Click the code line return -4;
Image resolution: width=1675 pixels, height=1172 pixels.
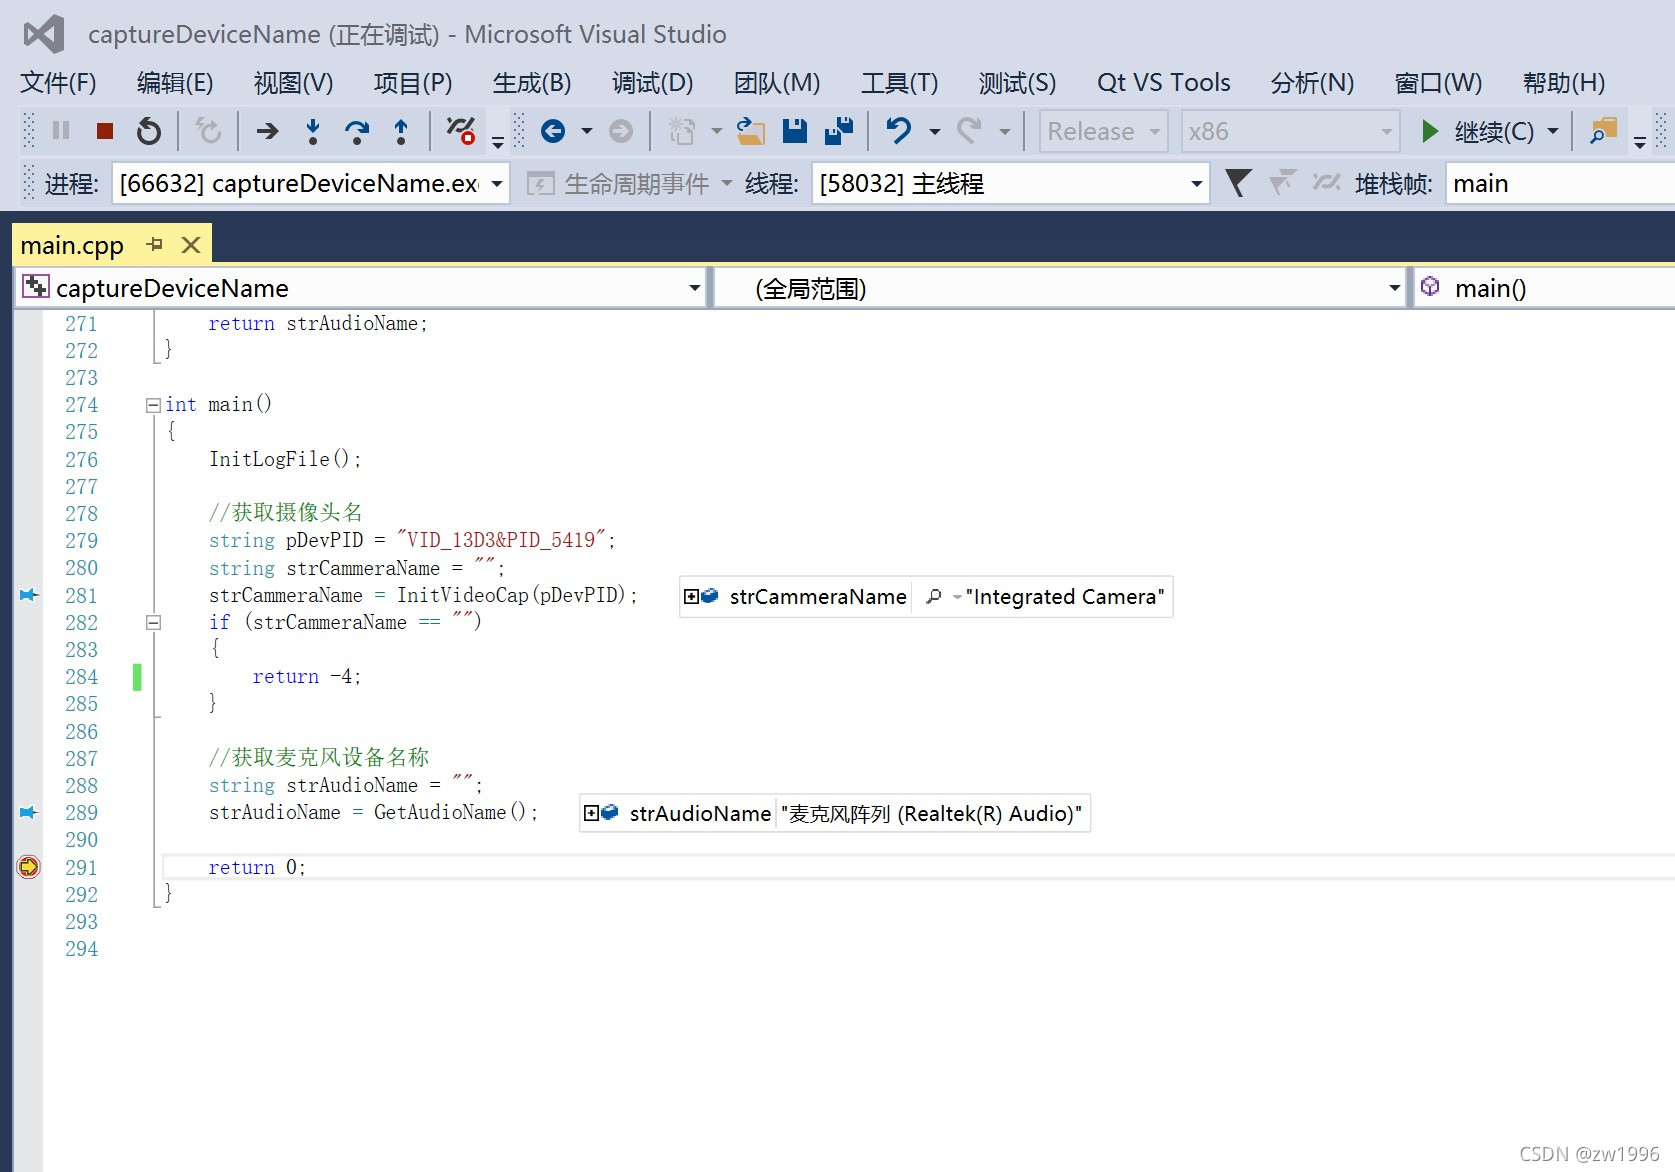(306, 676)
